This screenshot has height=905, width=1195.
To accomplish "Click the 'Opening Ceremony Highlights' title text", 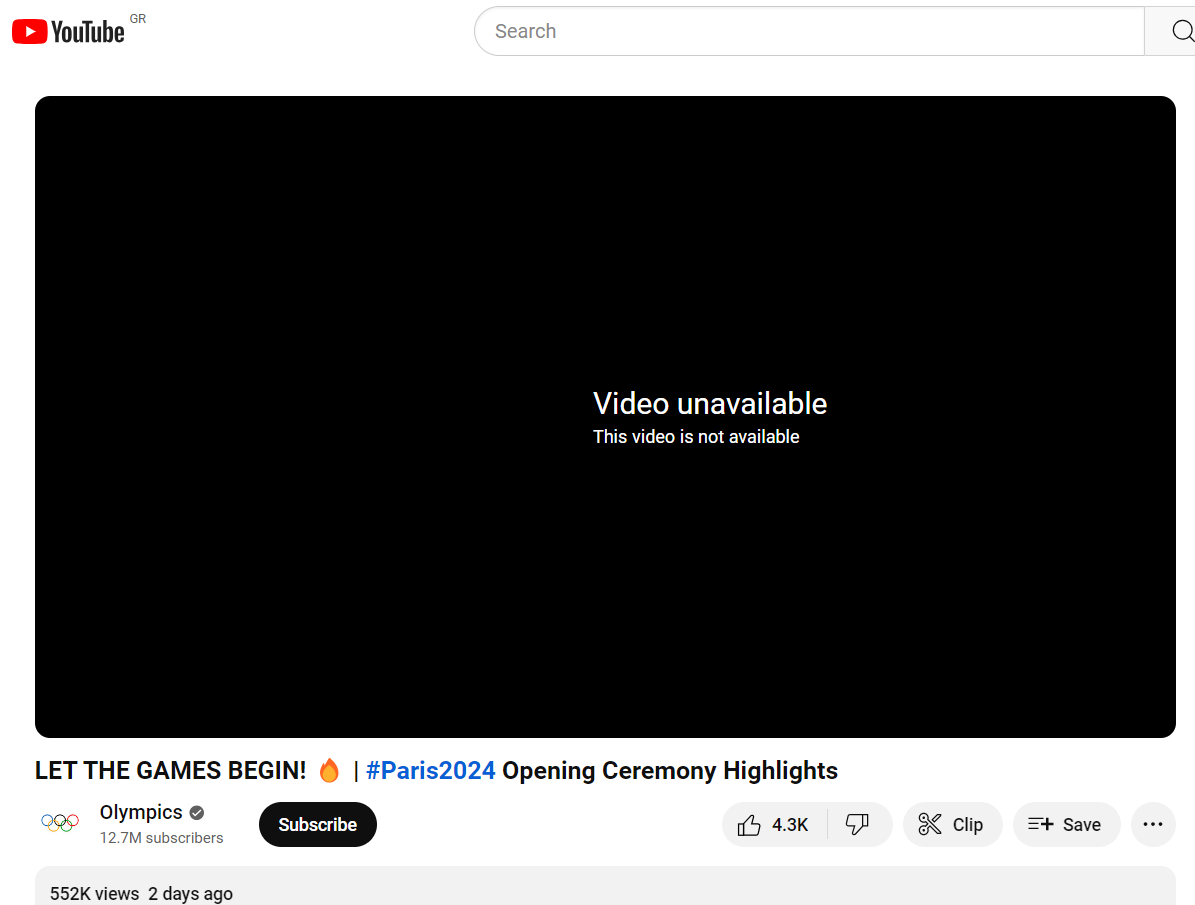I will (669, 771).
